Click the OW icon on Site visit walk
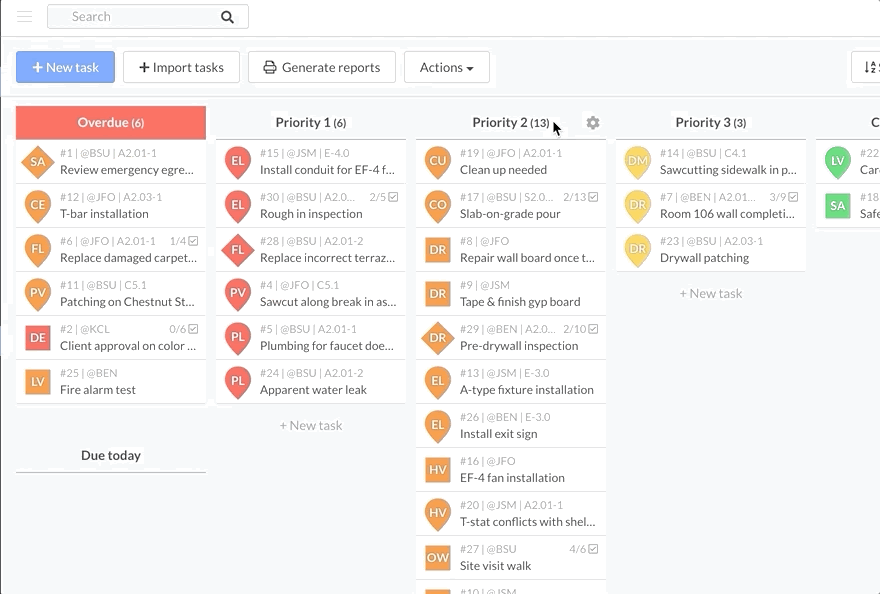The image size is (880, 594). coord(438,558)
